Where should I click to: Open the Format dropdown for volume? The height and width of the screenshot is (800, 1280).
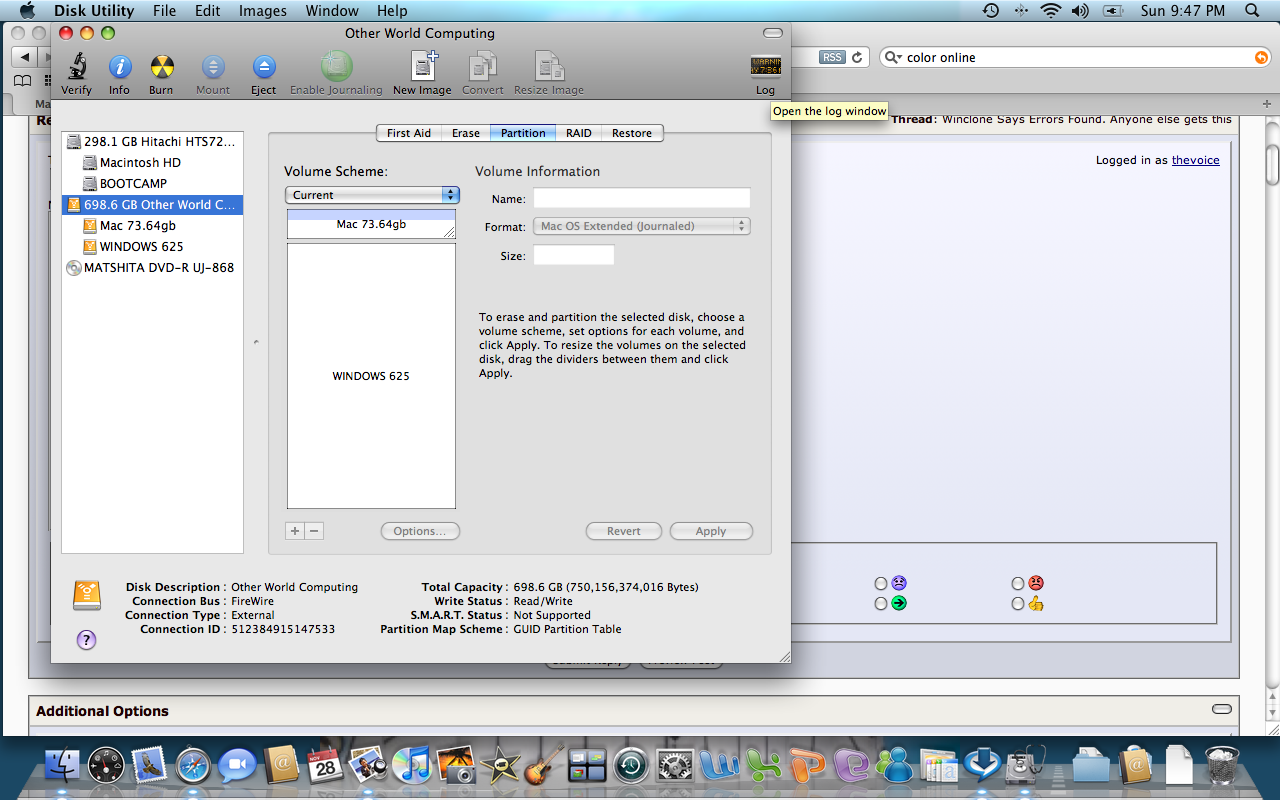point(641,226)
